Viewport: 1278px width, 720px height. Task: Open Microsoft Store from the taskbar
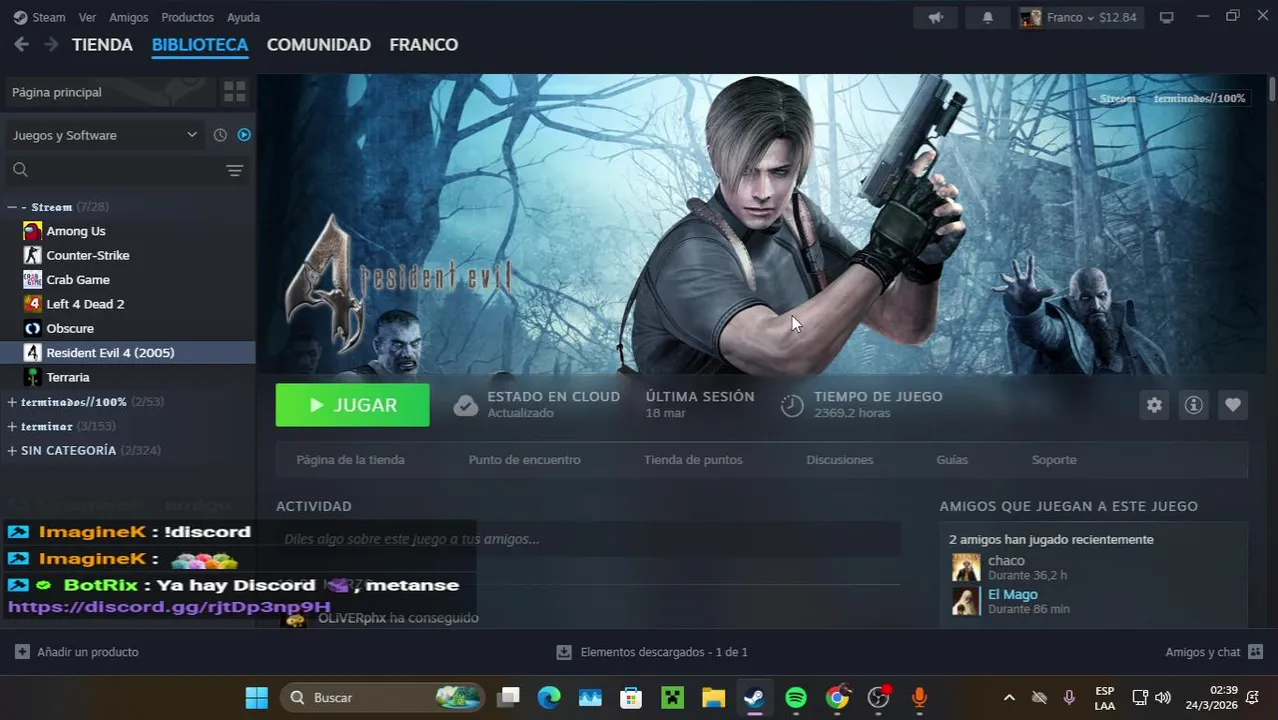[x=630, y=697]
